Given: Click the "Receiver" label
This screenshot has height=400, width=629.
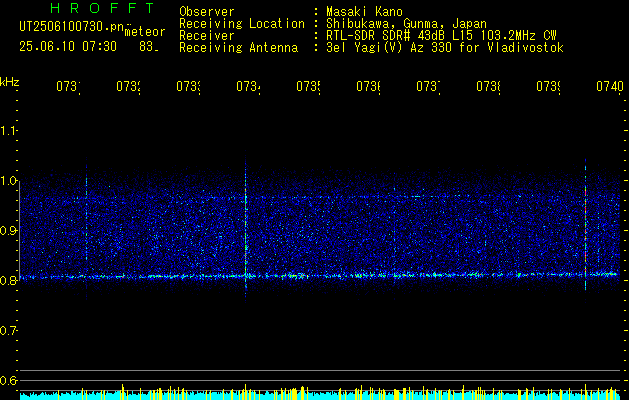Looking at the screenshot, I should point(207,36).
